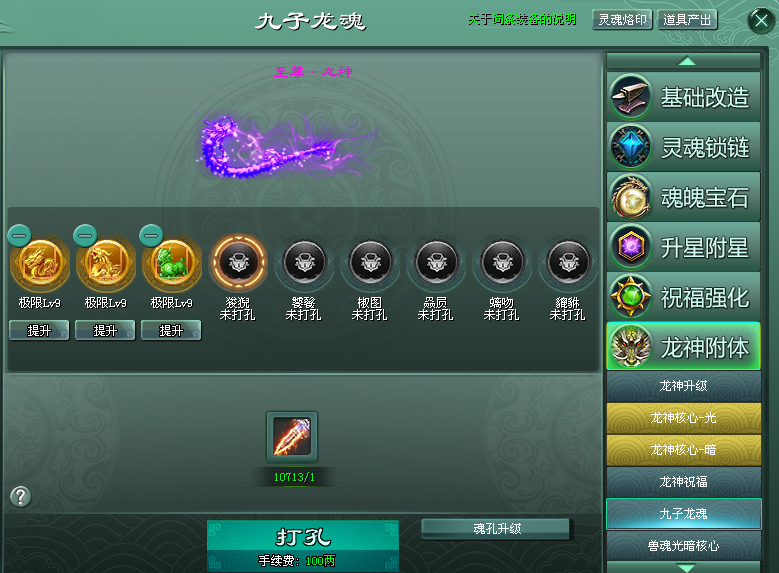Viewport: 779px width, 573px height.
Task: Open the question mark help icon
Action: tap(20, 496)
